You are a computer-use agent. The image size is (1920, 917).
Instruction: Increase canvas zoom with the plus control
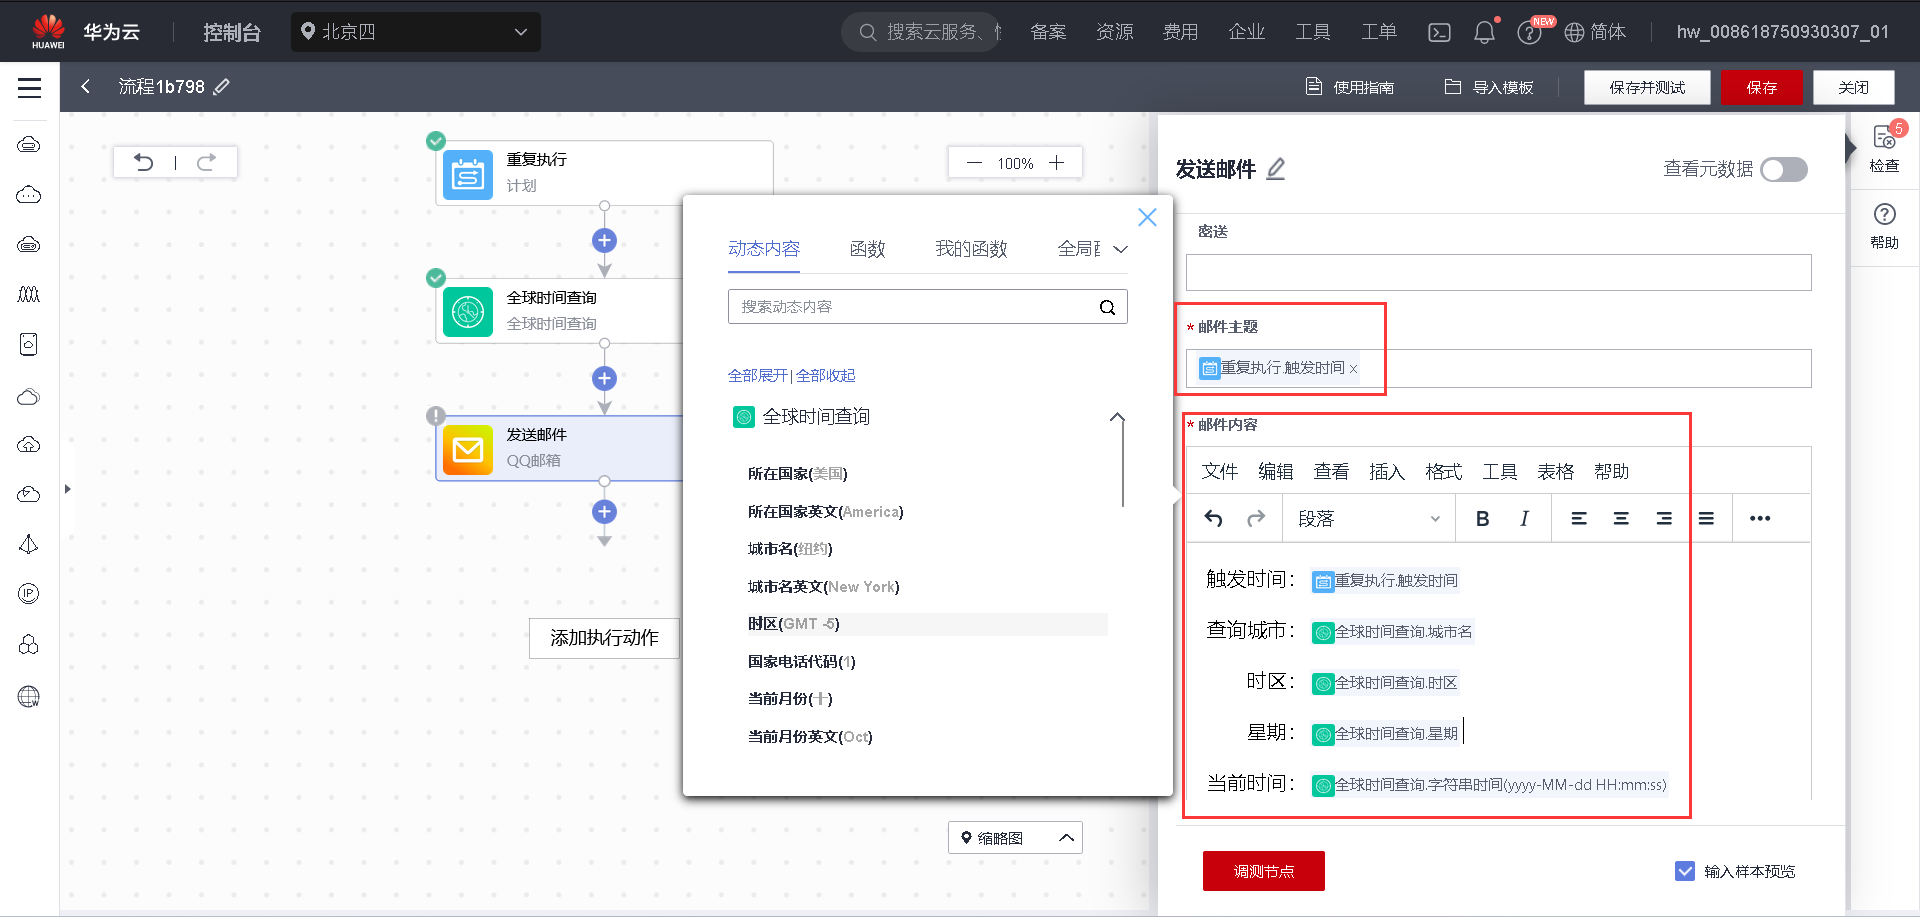[x=1056, y=162]
